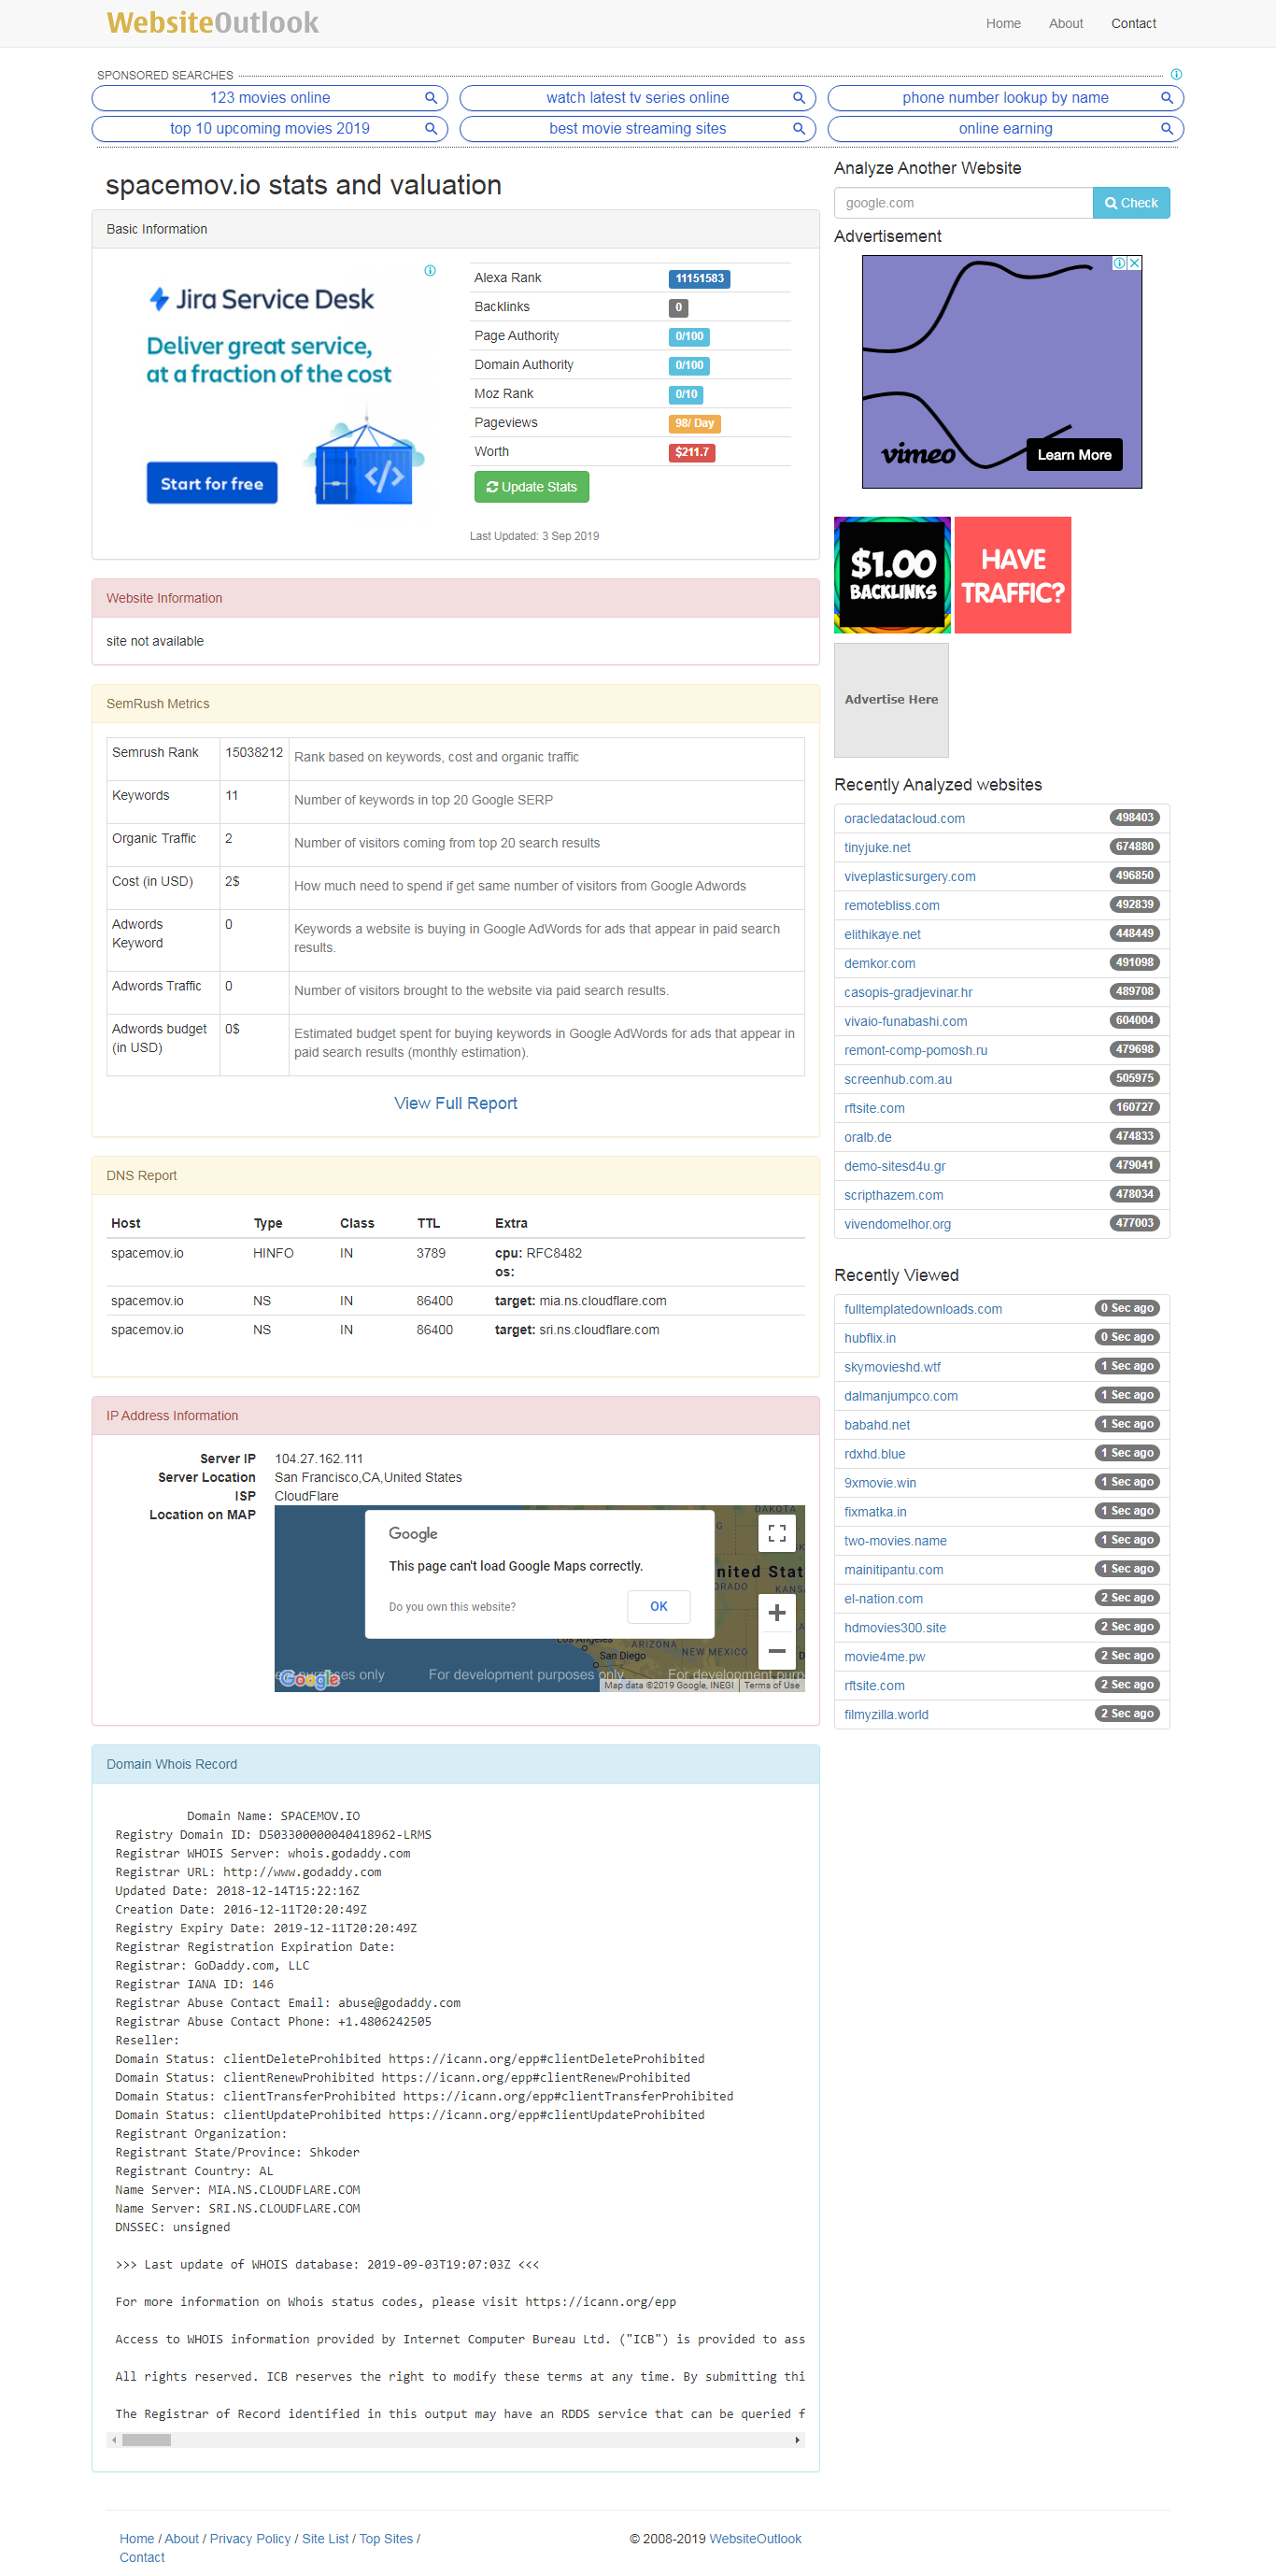Open tinyjuke.net in recently analyzed
This screenshot has width=1276, height=2576.
pyautogui.click(x=877, y=847)
